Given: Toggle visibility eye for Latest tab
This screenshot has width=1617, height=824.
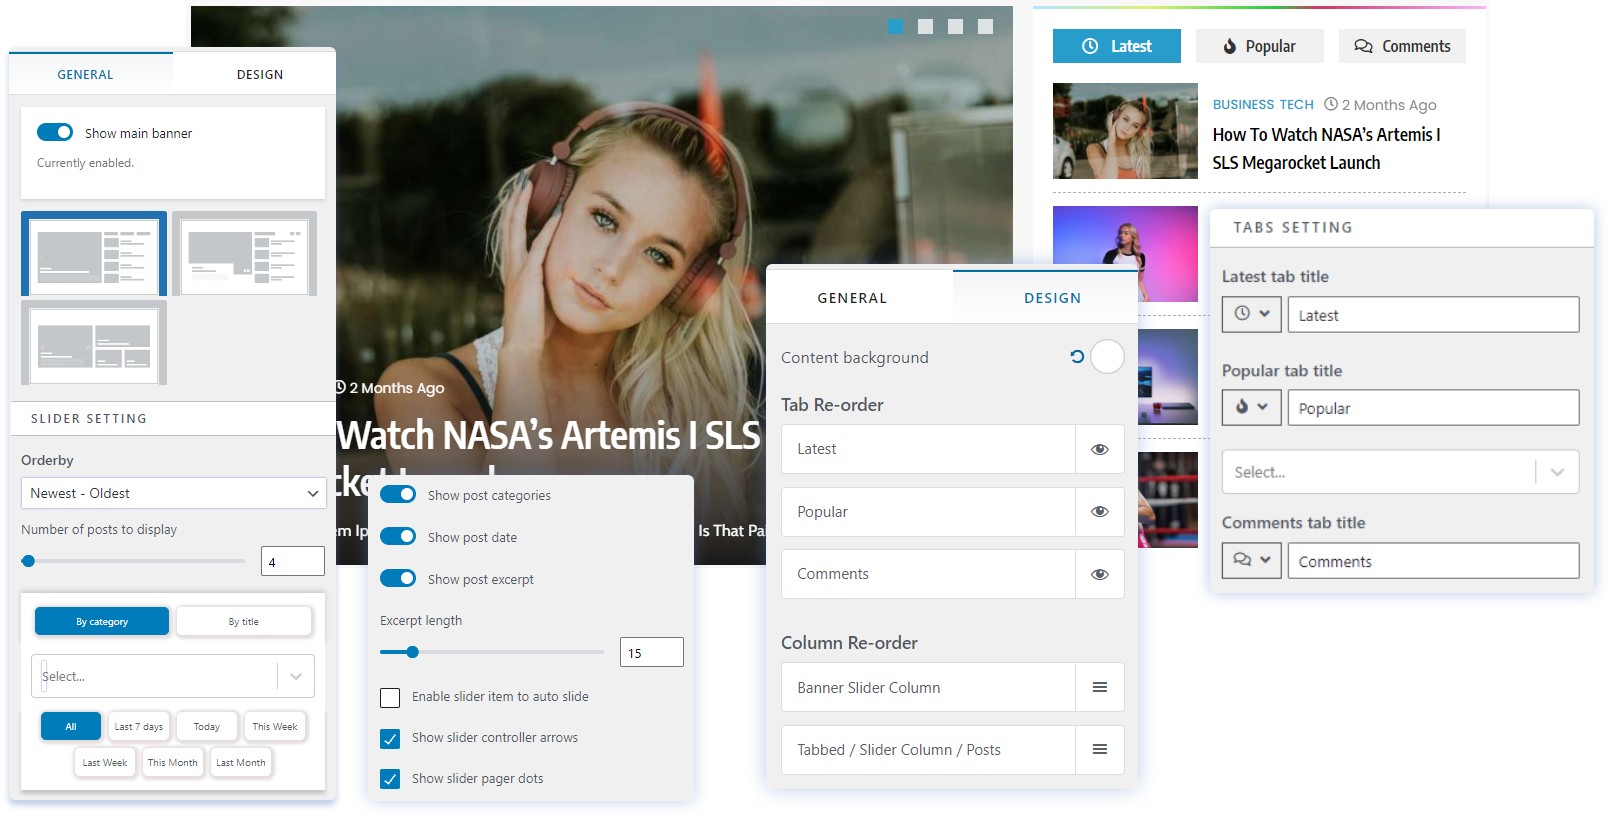Looking at the screenshot, I should pyautogui.click(x=1099, y=450).
